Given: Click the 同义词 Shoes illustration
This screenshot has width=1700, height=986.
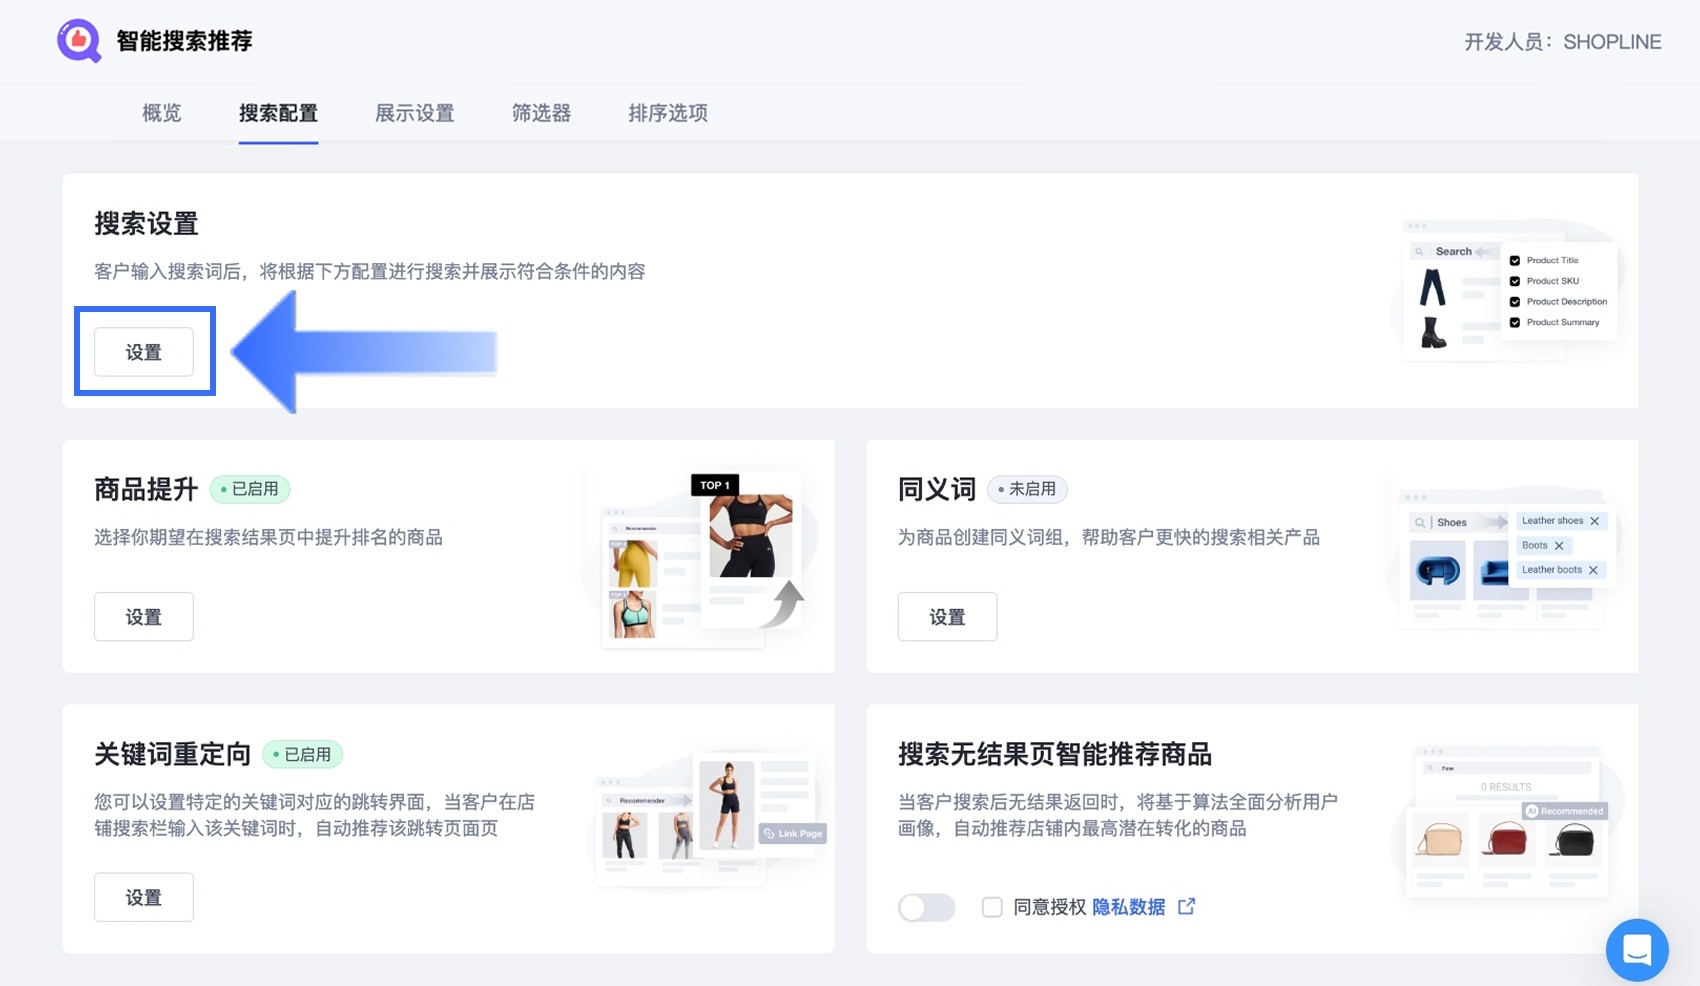Looking at the screenshot, I should 1503,557.
